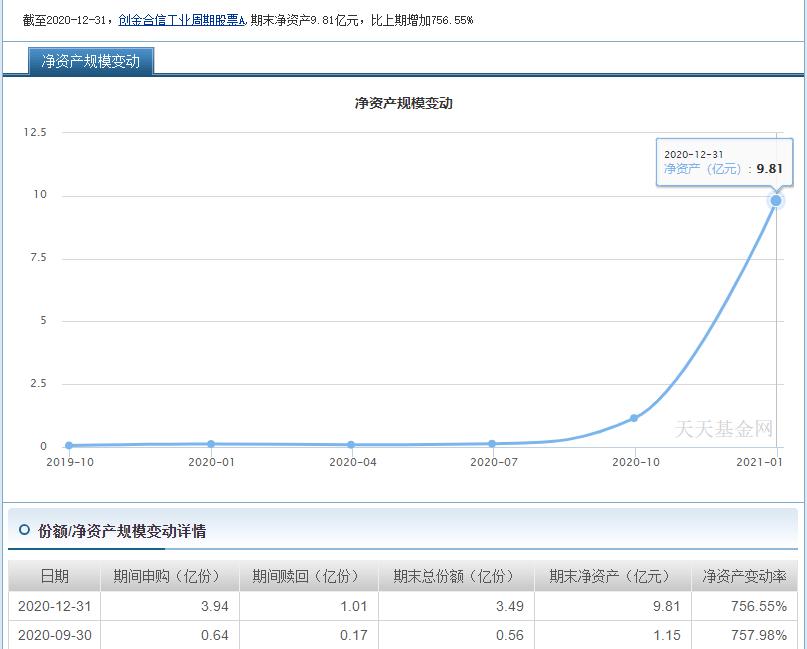Select the data point above 2020-07
The image size is (807, 649).
[491, 441]
